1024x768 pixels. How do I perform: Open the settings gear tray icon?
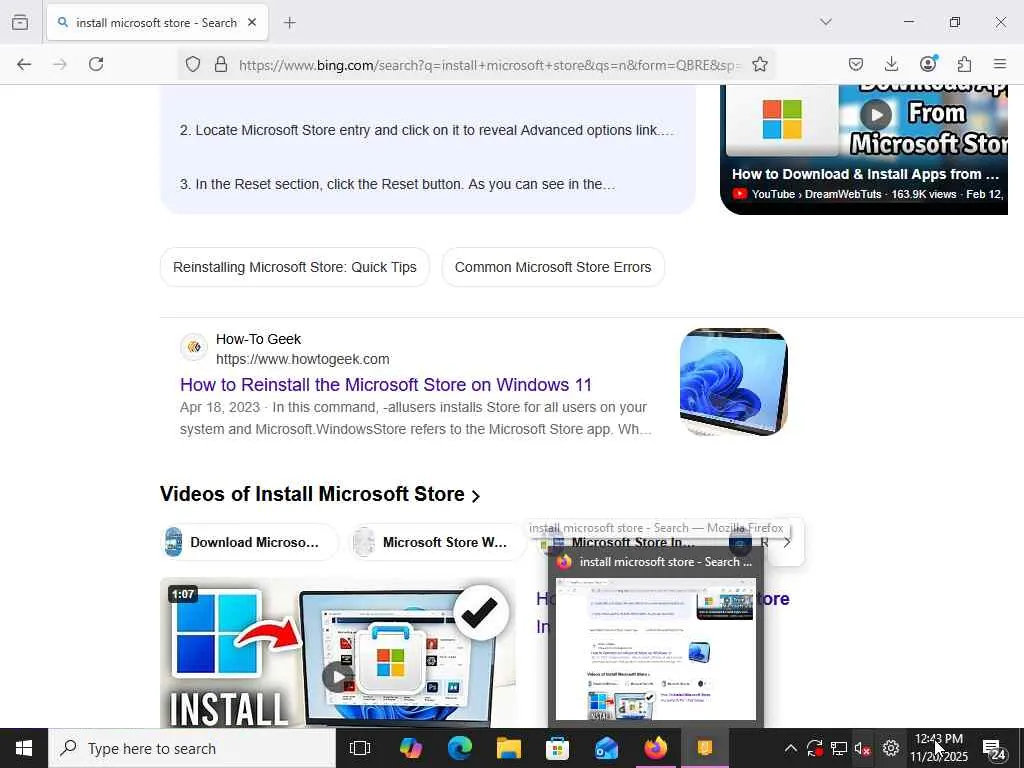[891, 748]
